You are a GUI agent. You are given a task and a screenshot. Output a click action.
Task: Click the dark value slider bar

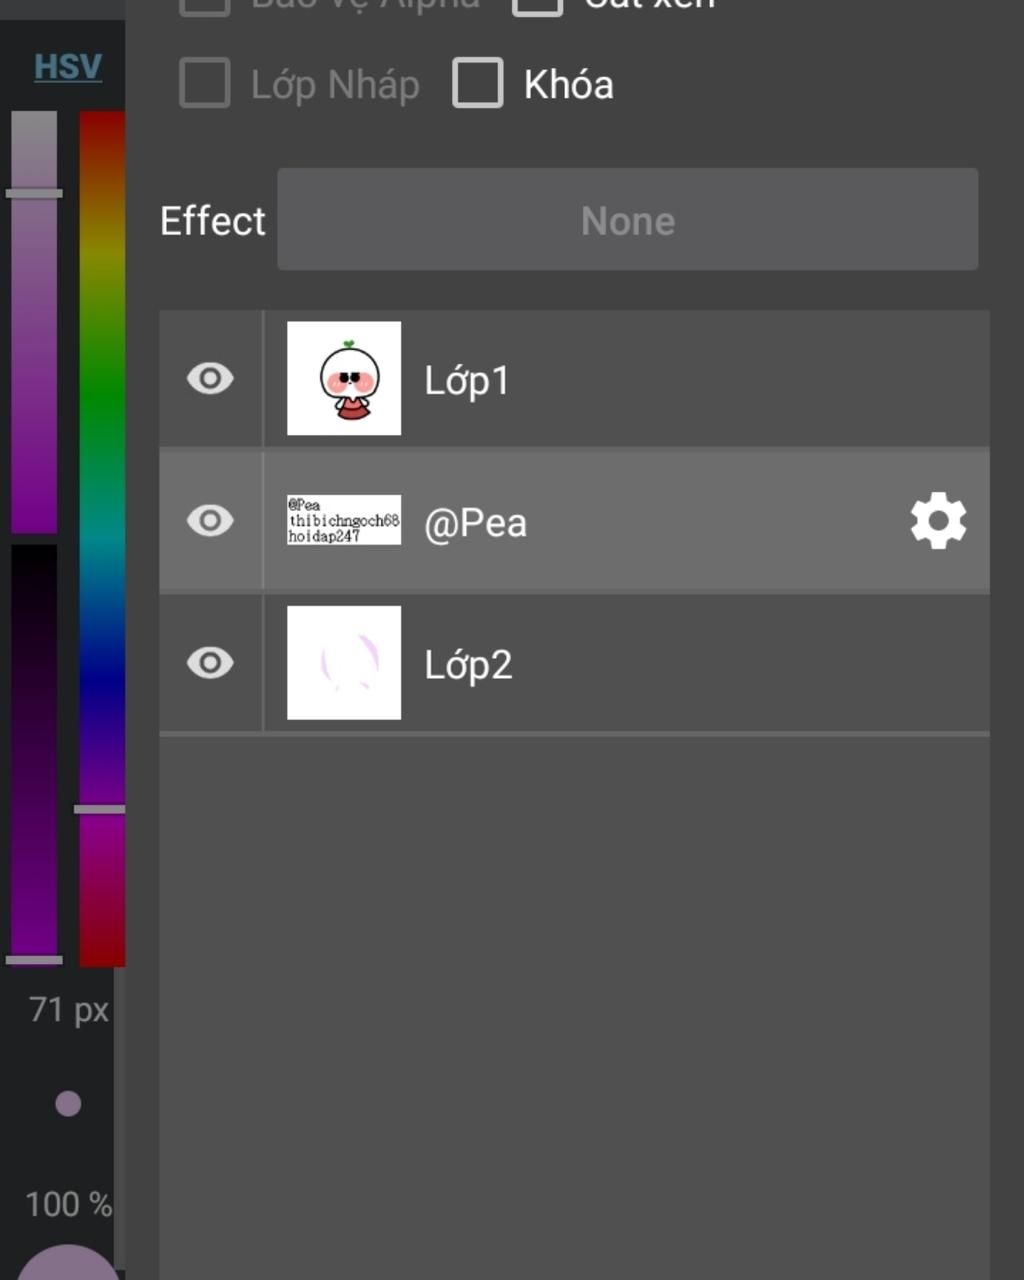point(34,750)
